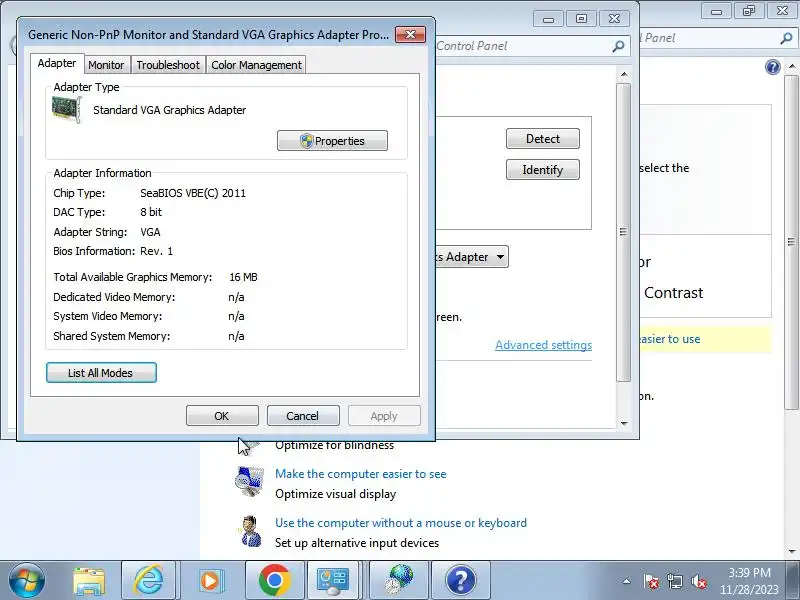Image resolution: width=800 pixels, height=600 pixels.
Task: Click Set up alternative input devices text
Action: (x=357, y=543)
